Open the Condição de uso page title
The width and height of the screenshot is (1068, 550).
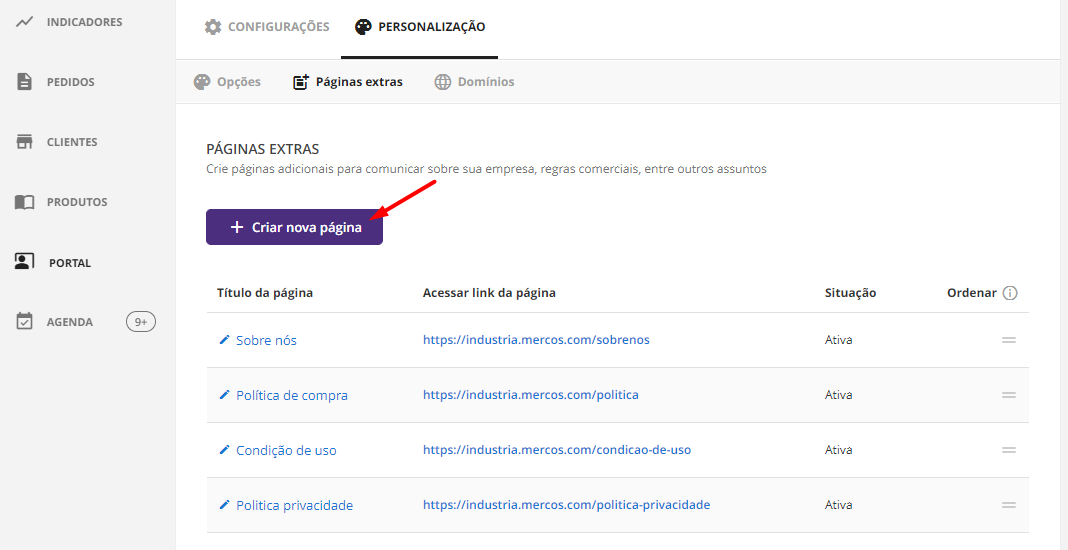point(286,450)
